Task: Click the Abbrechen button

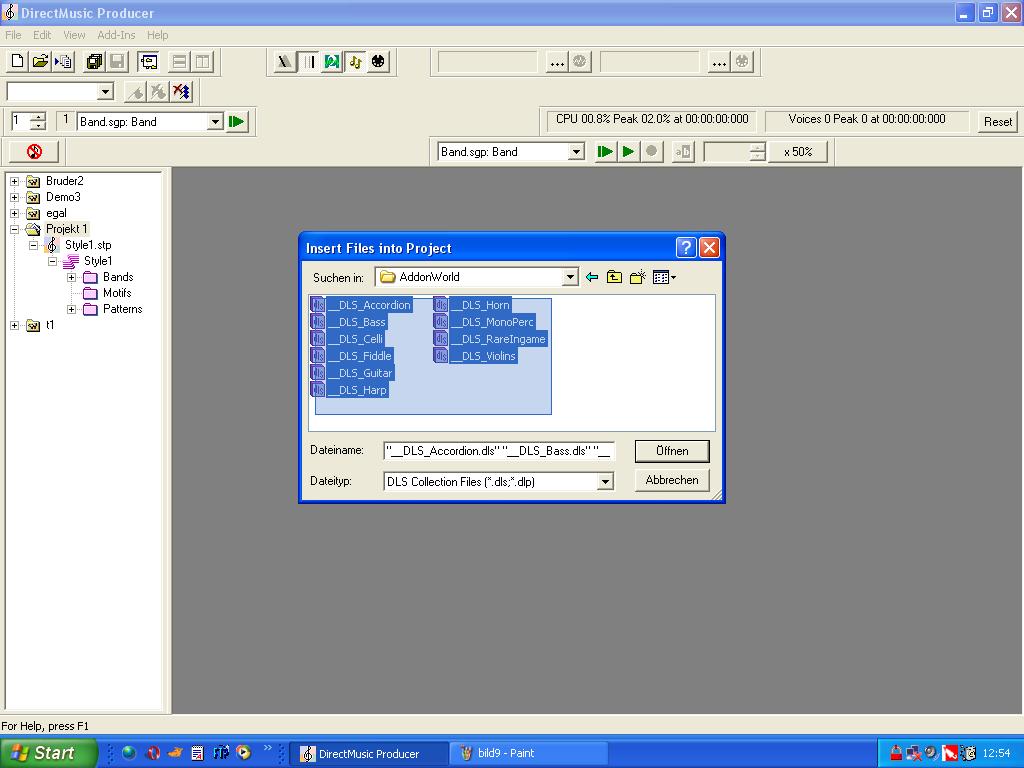Action: [672, 480]
